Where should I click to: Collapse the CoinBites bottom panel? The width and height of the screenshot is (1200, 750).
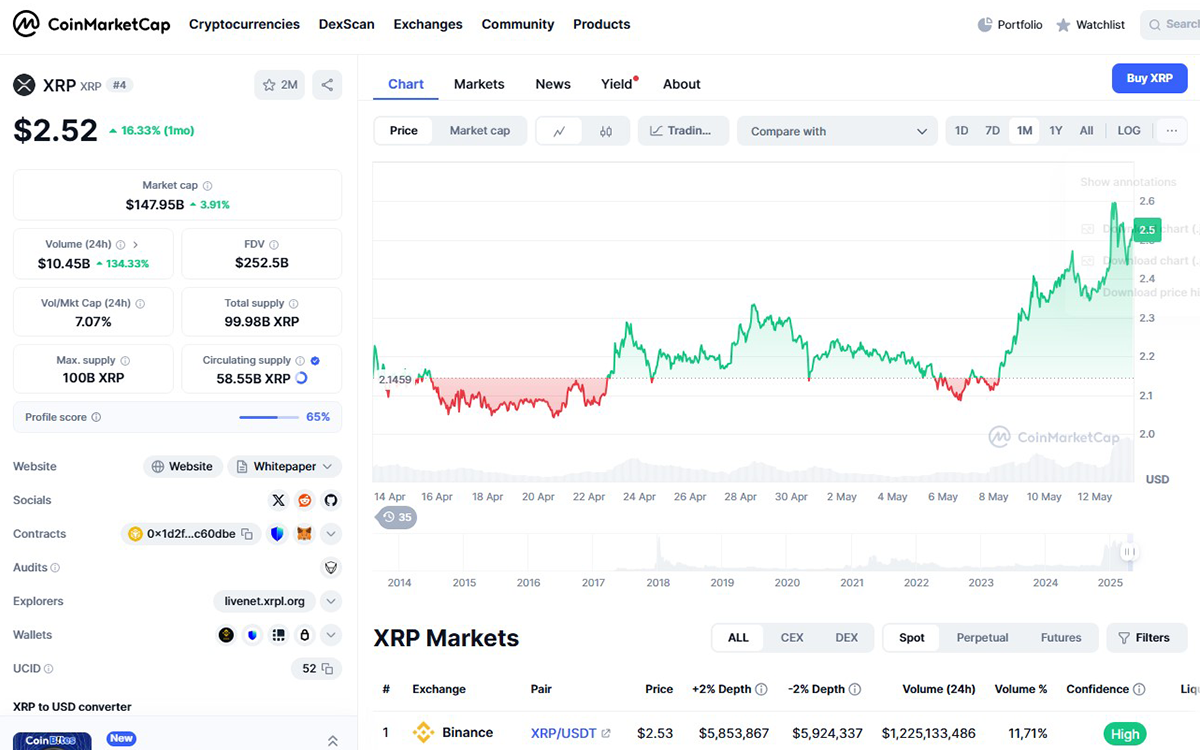tap(332, 741)
